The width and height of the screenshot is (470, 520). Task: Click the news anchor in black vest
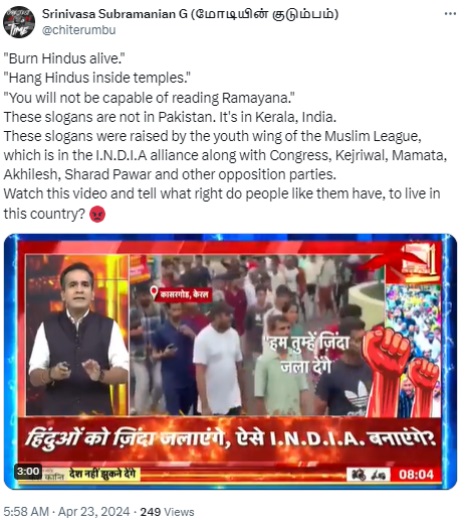point(78,337)
